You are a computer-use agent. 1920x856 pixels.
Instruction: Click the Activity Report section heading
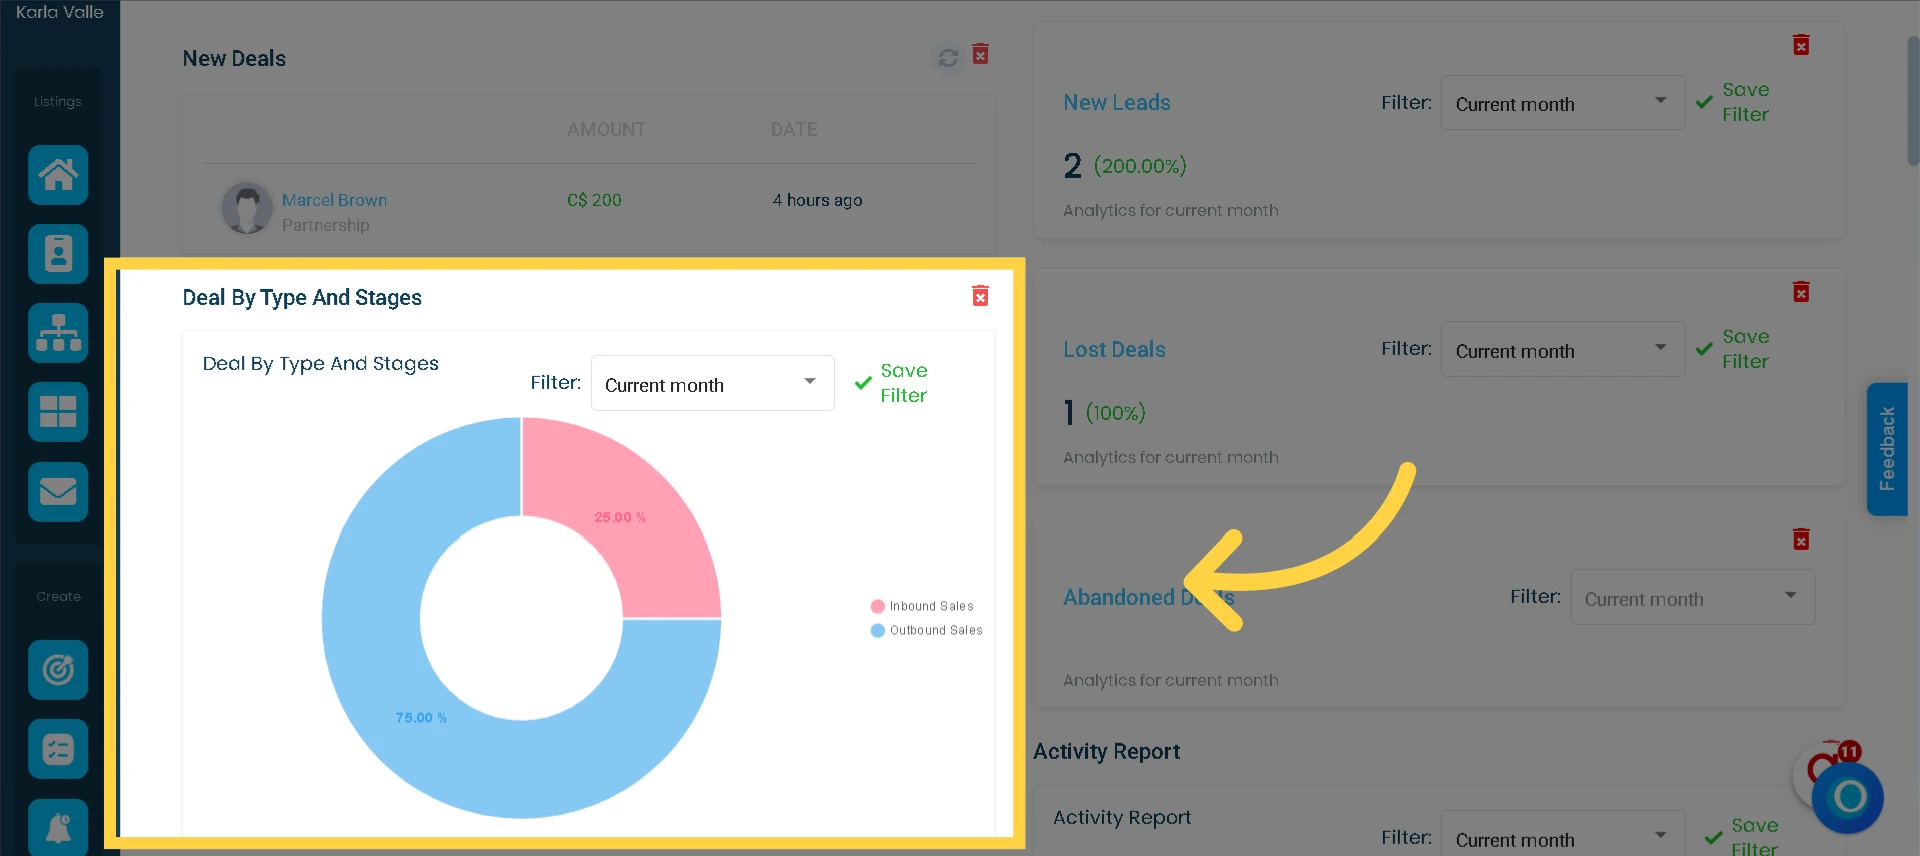point(1106,751)
